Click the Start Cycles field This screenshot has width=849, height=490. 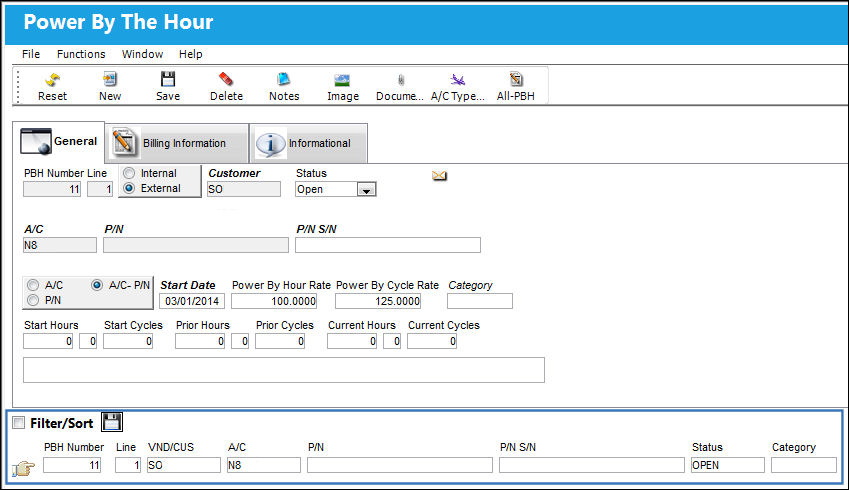[128, 341]
